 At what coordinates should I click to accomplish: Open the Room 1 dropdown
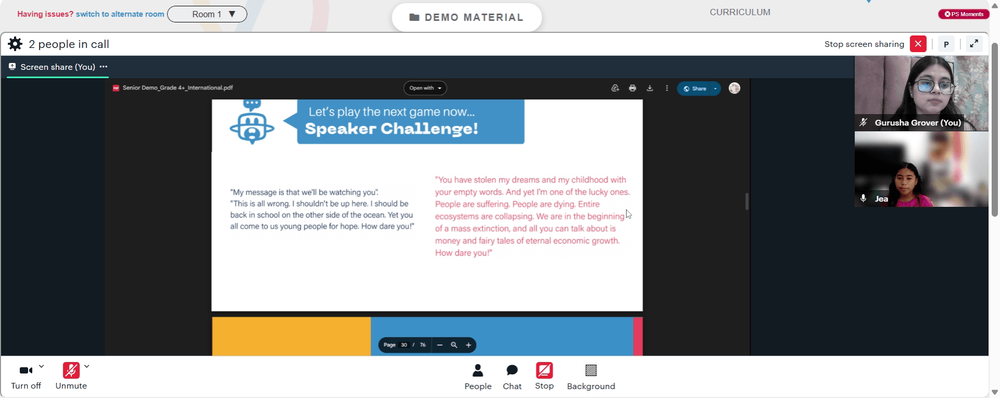point(207,14)
